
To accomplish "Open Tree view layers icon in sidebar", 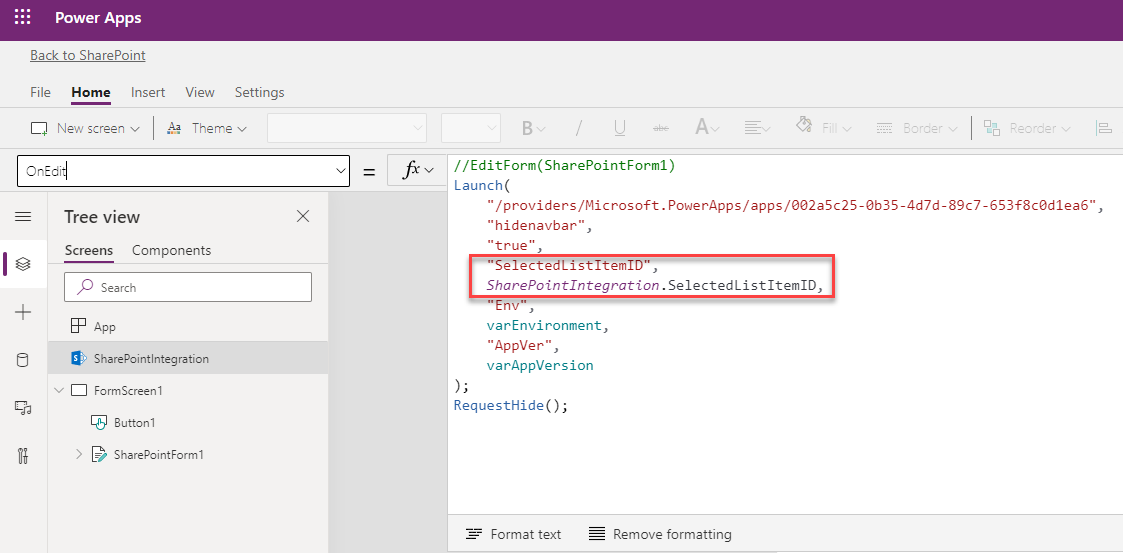I will pos(23,264).
